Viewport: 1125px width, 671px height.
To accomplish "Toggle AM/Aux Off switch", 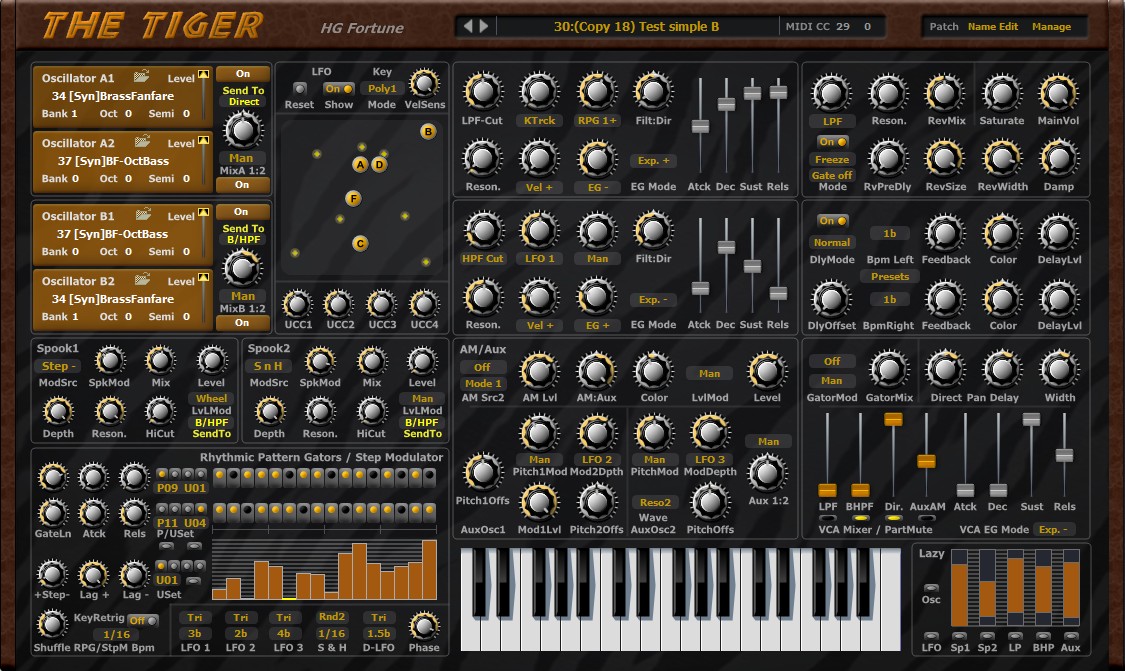I will (x=482, y=367).
